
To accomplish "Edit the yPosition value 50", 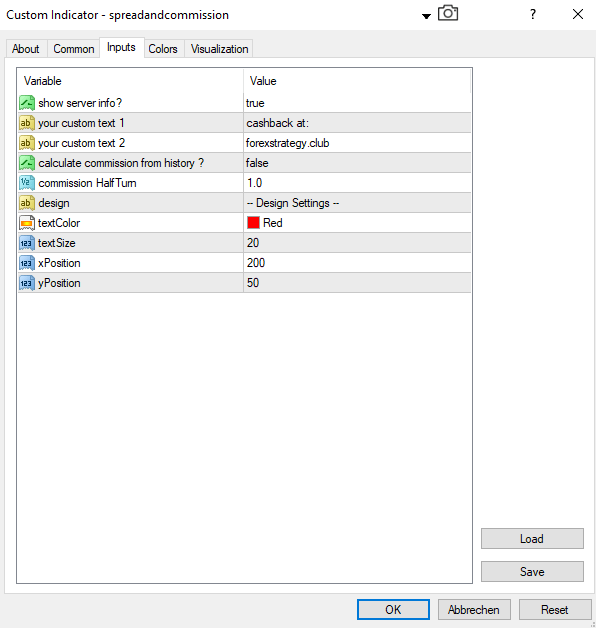I will tap(357, 283).
